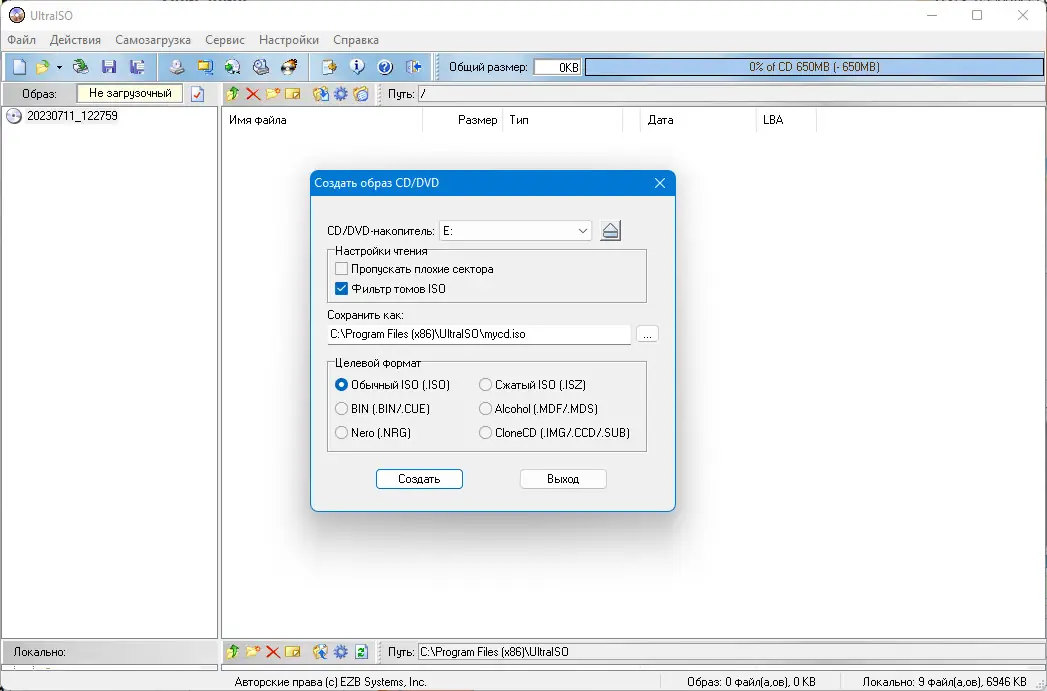The image size is (1047, 691).
Task: Click the Mount to virtual drive icon
Action: tap(261, 67)
